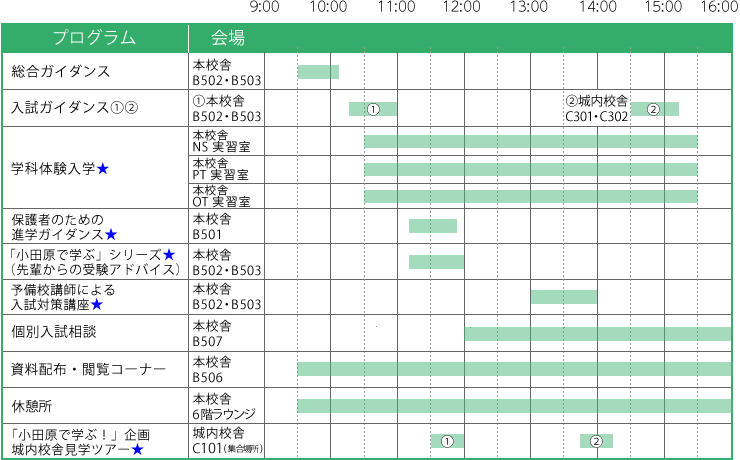The height and width of the screenshot is (460, 740).
Task: Select the 総合ガイダンス time bar
Action: coord(318,72)
